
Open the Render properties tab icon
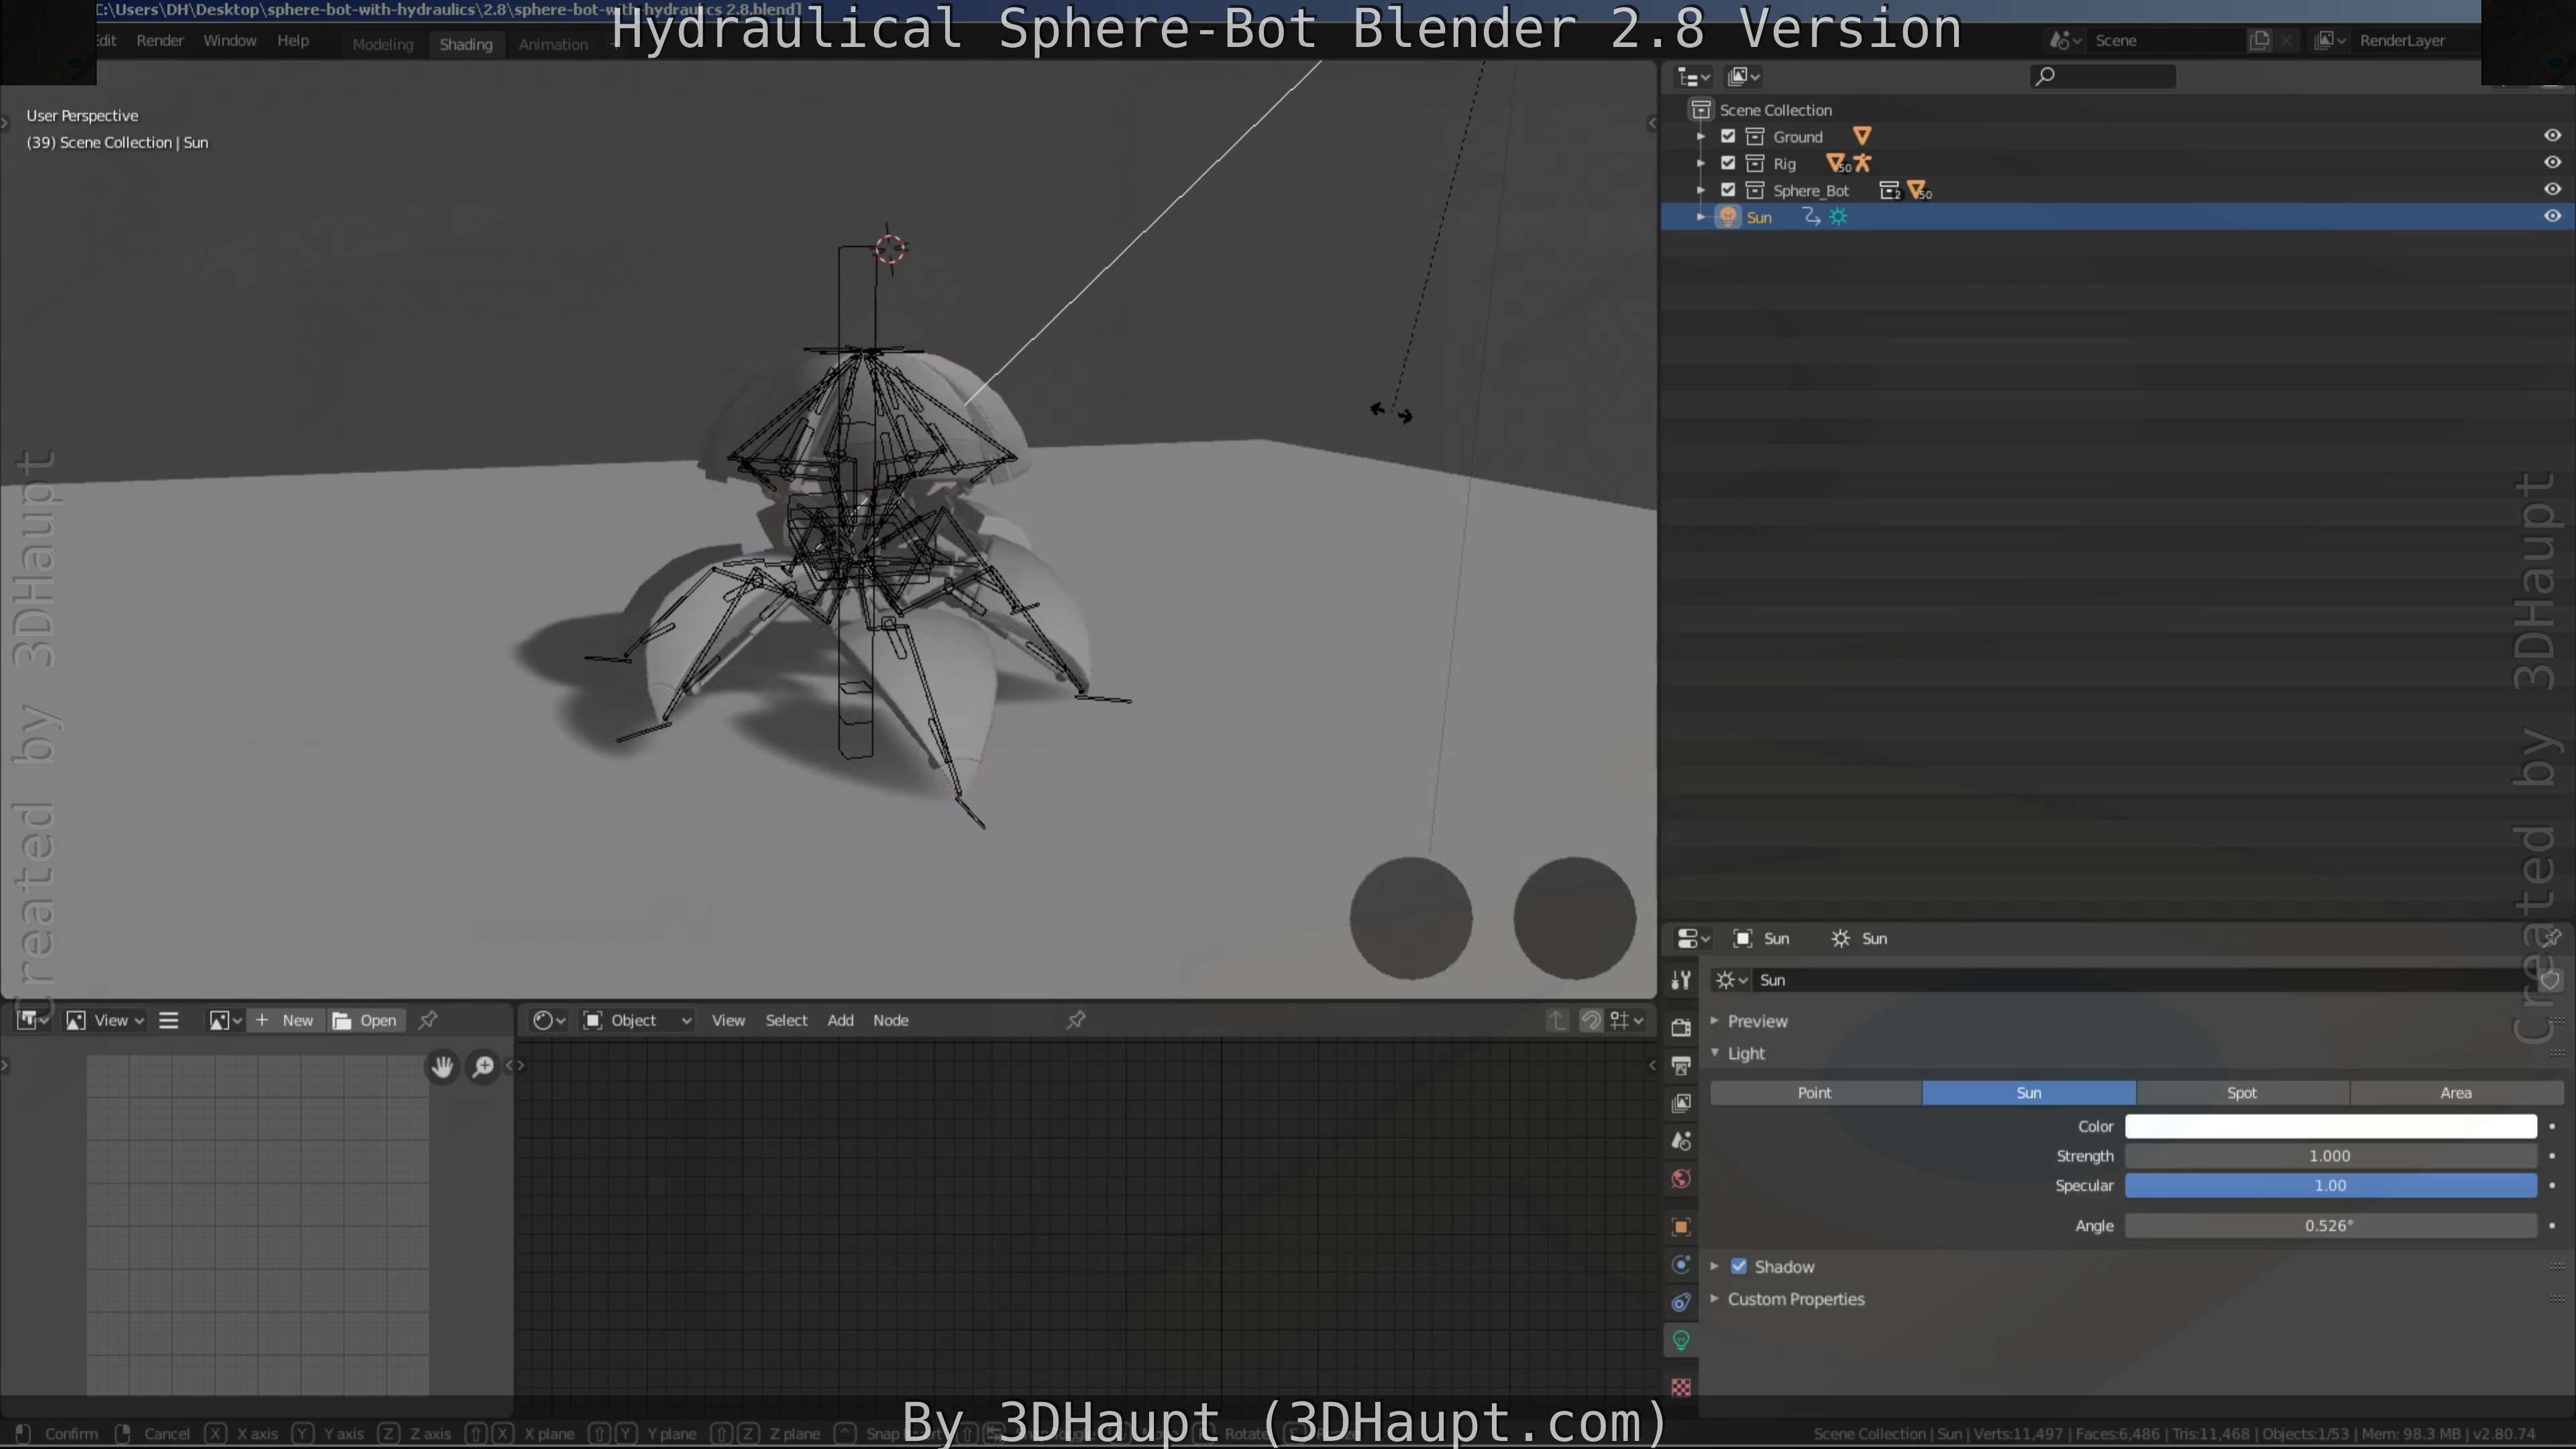(1681, 1027)
